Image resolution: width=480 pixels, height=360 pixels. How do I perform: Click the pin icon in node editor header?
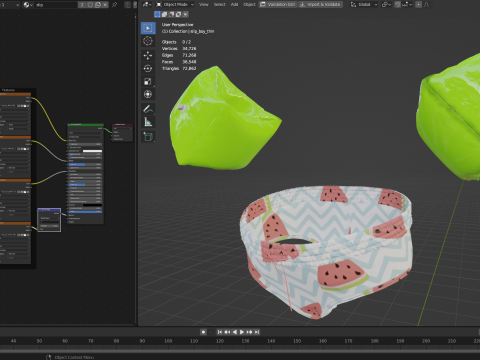point(115,5)
